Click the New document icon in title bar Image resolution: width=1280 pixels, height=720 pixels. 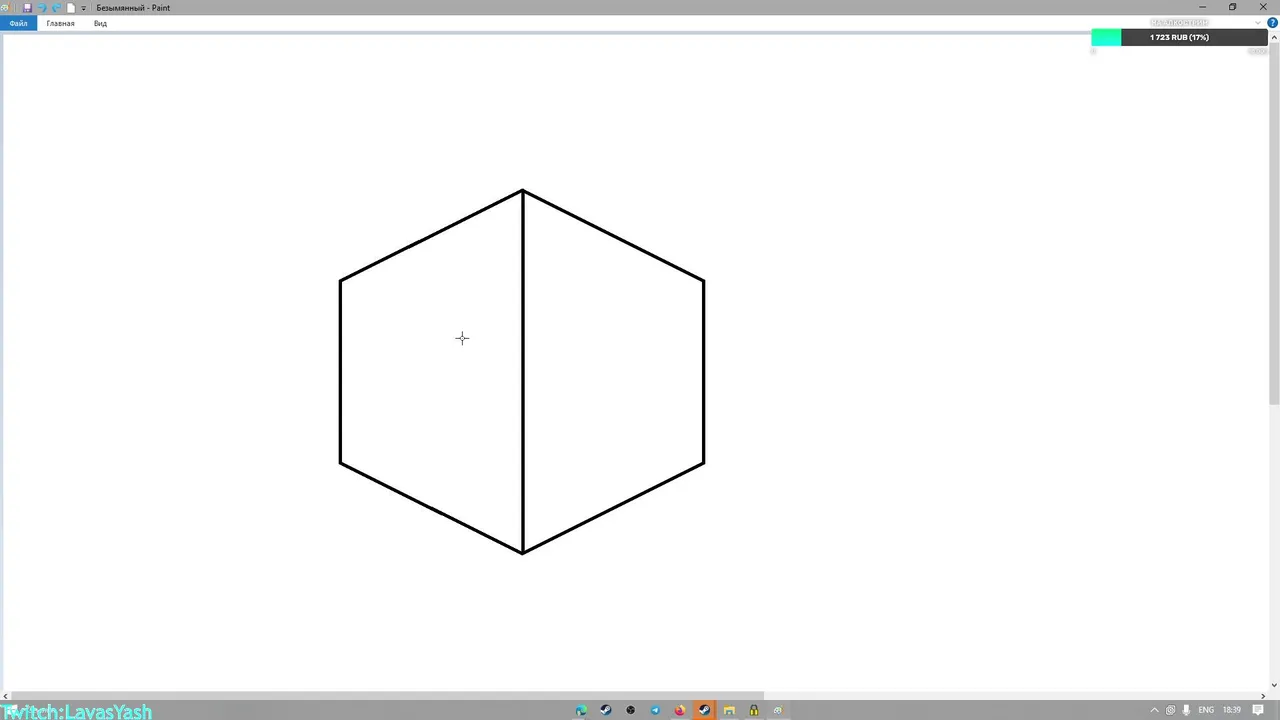coord(71,7)
